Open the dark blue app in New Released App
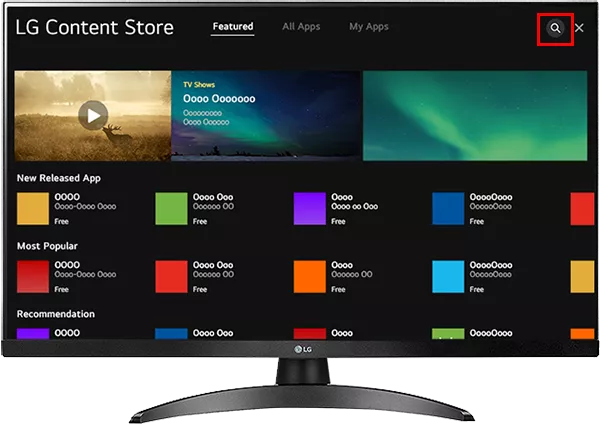The height and width of the screenshot is (424, 600). pos(448,209)
